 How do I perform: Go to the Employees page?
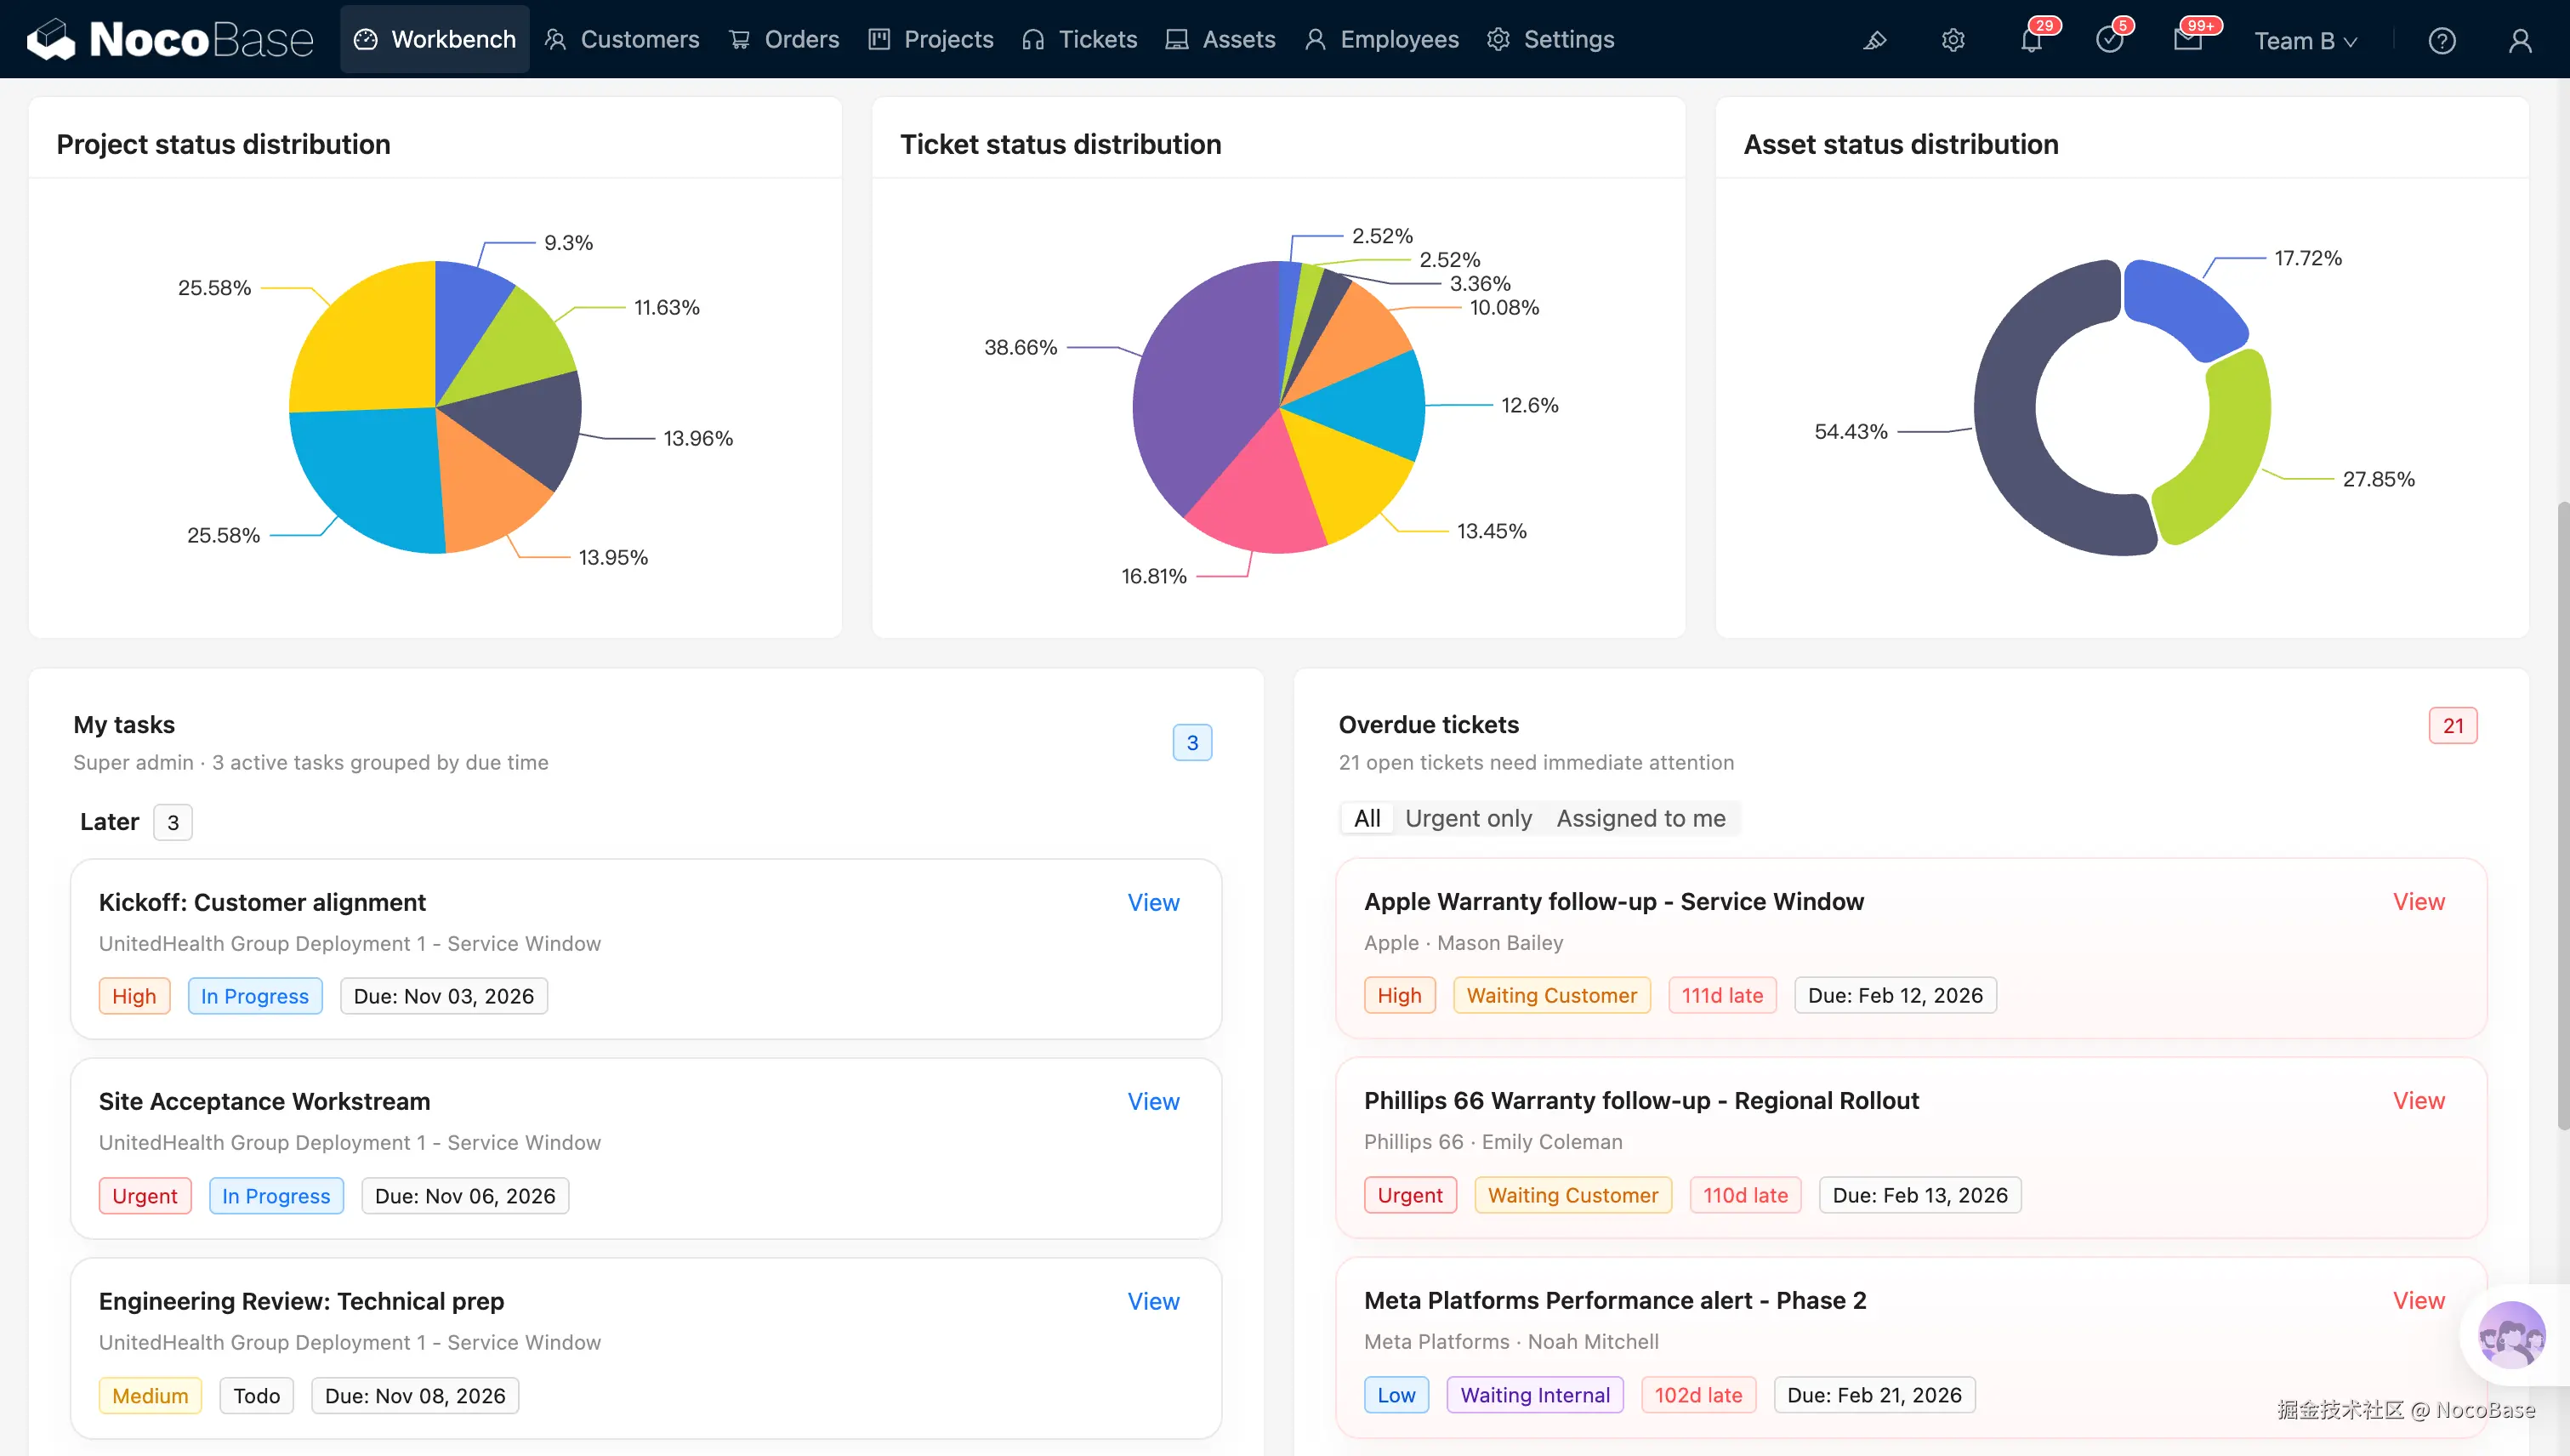[1381, 39]
